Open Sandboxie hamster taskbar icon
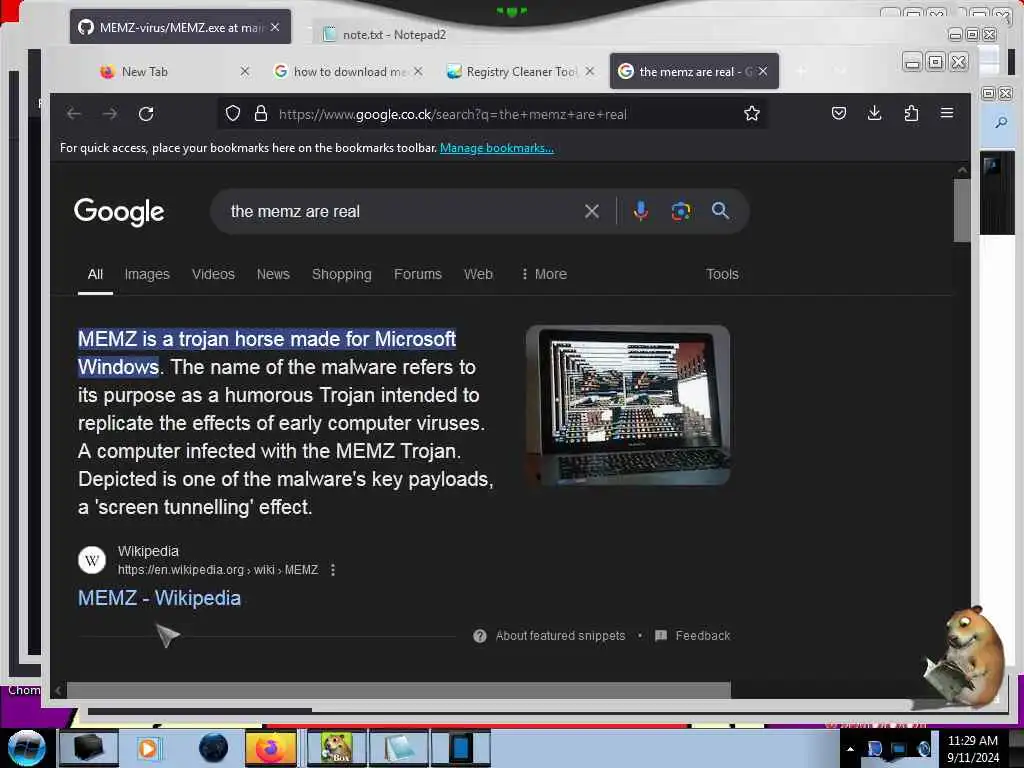 [x=336, y=748]
